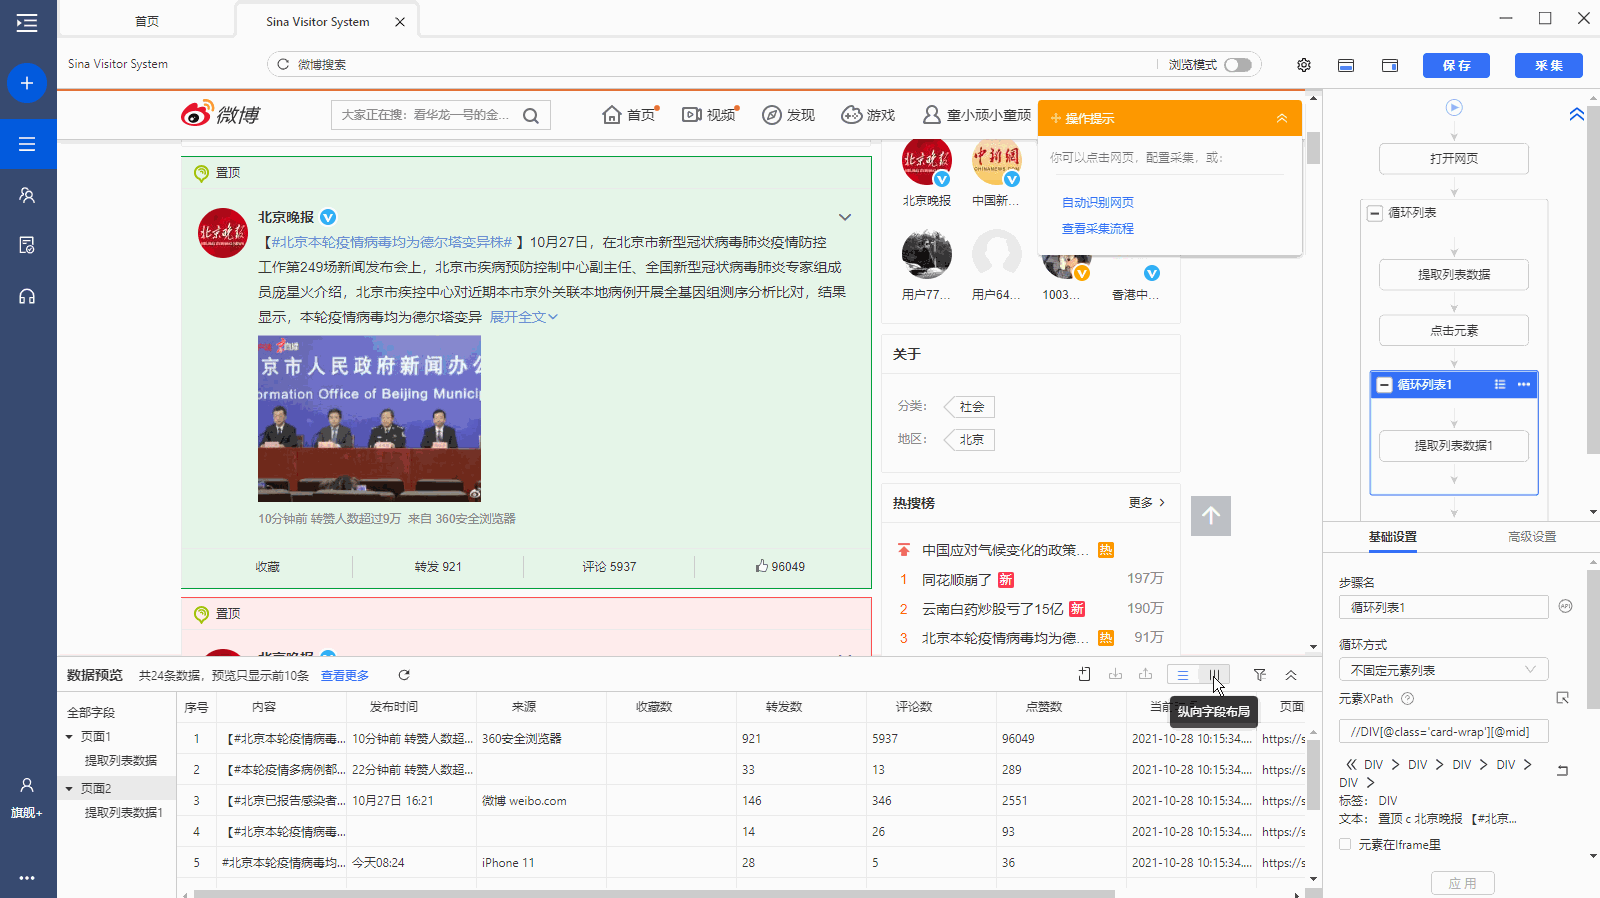
Task: Open the more options dots in sidebar
Action: (27, 878)
